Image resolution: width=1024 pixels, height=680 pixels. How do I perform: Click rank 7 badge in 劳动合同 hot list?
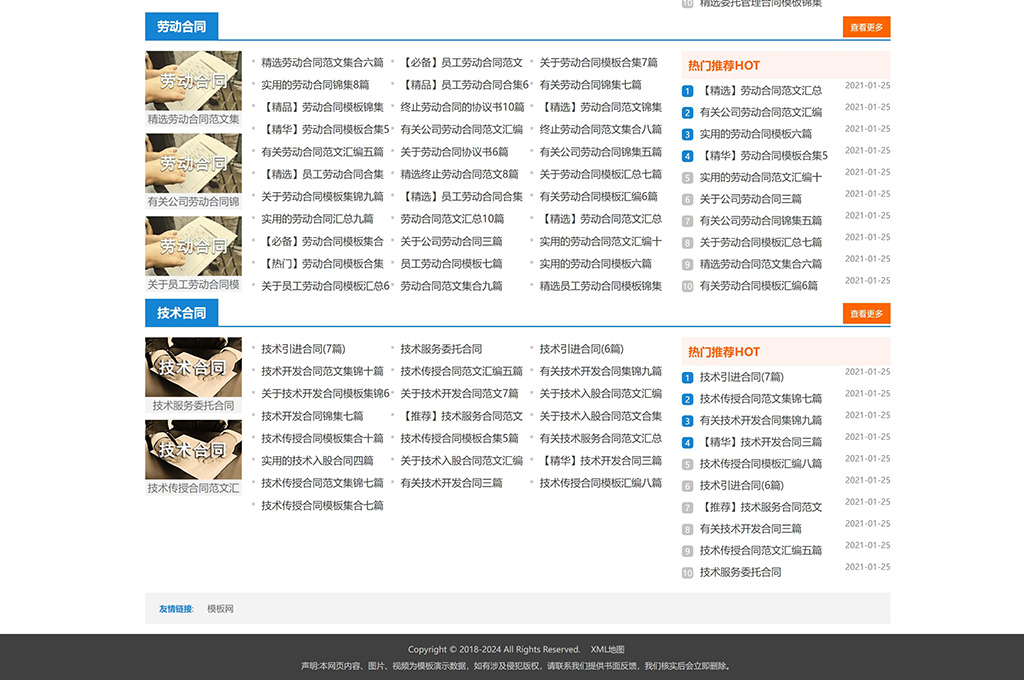pos(687,221)
